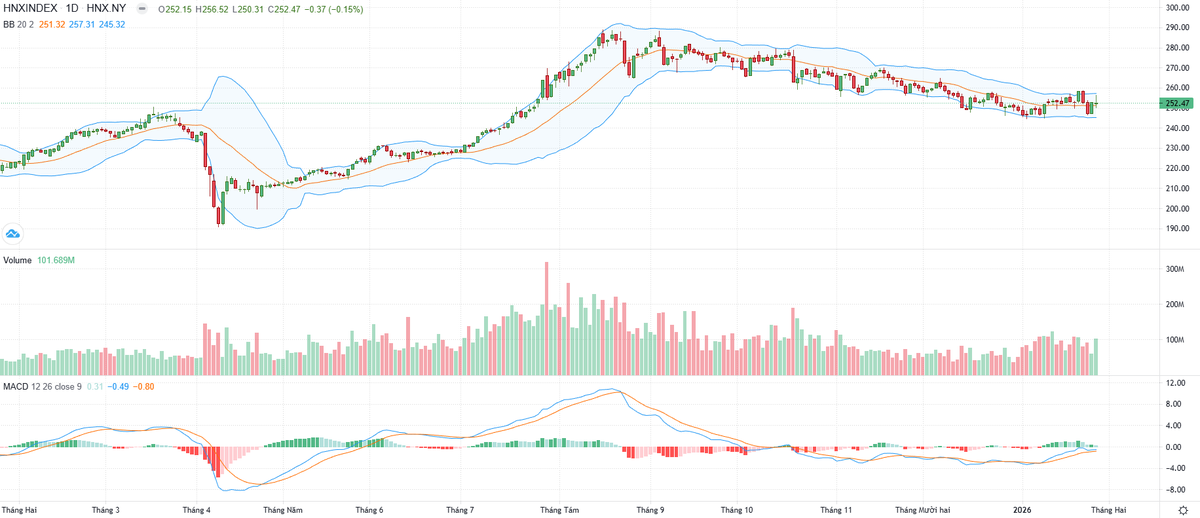Screen dimensions: 1200x518
Task: Open chart settings gear icon
Action: tap(1181, 510)
